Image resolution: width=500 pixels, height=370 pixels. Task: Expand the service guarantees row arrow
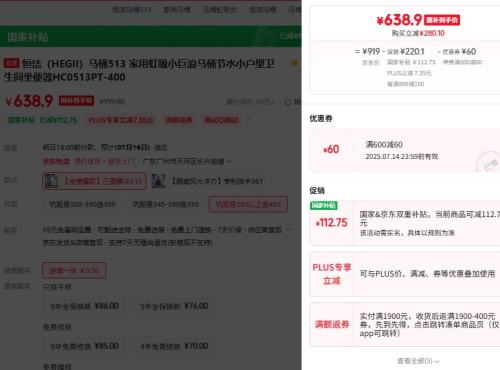pyautogui.click(x=288, y=229)
